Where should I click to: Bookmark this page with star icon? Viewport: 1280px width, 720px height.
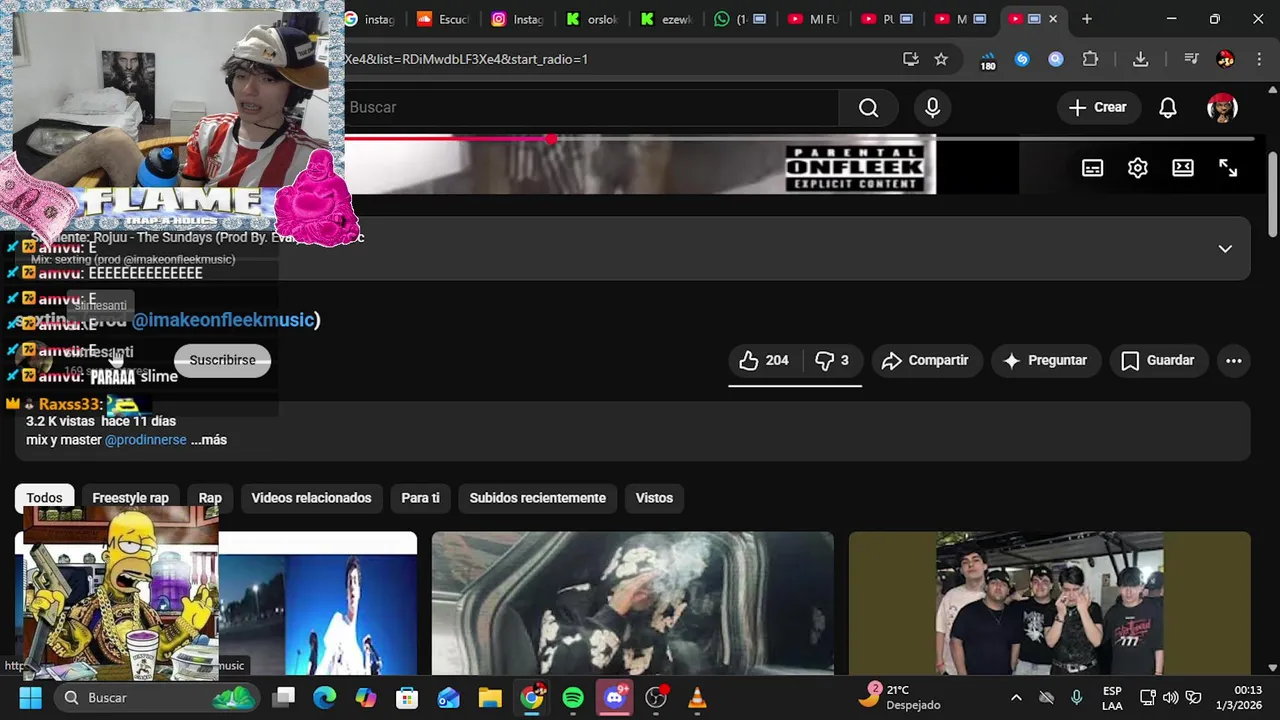940,59
